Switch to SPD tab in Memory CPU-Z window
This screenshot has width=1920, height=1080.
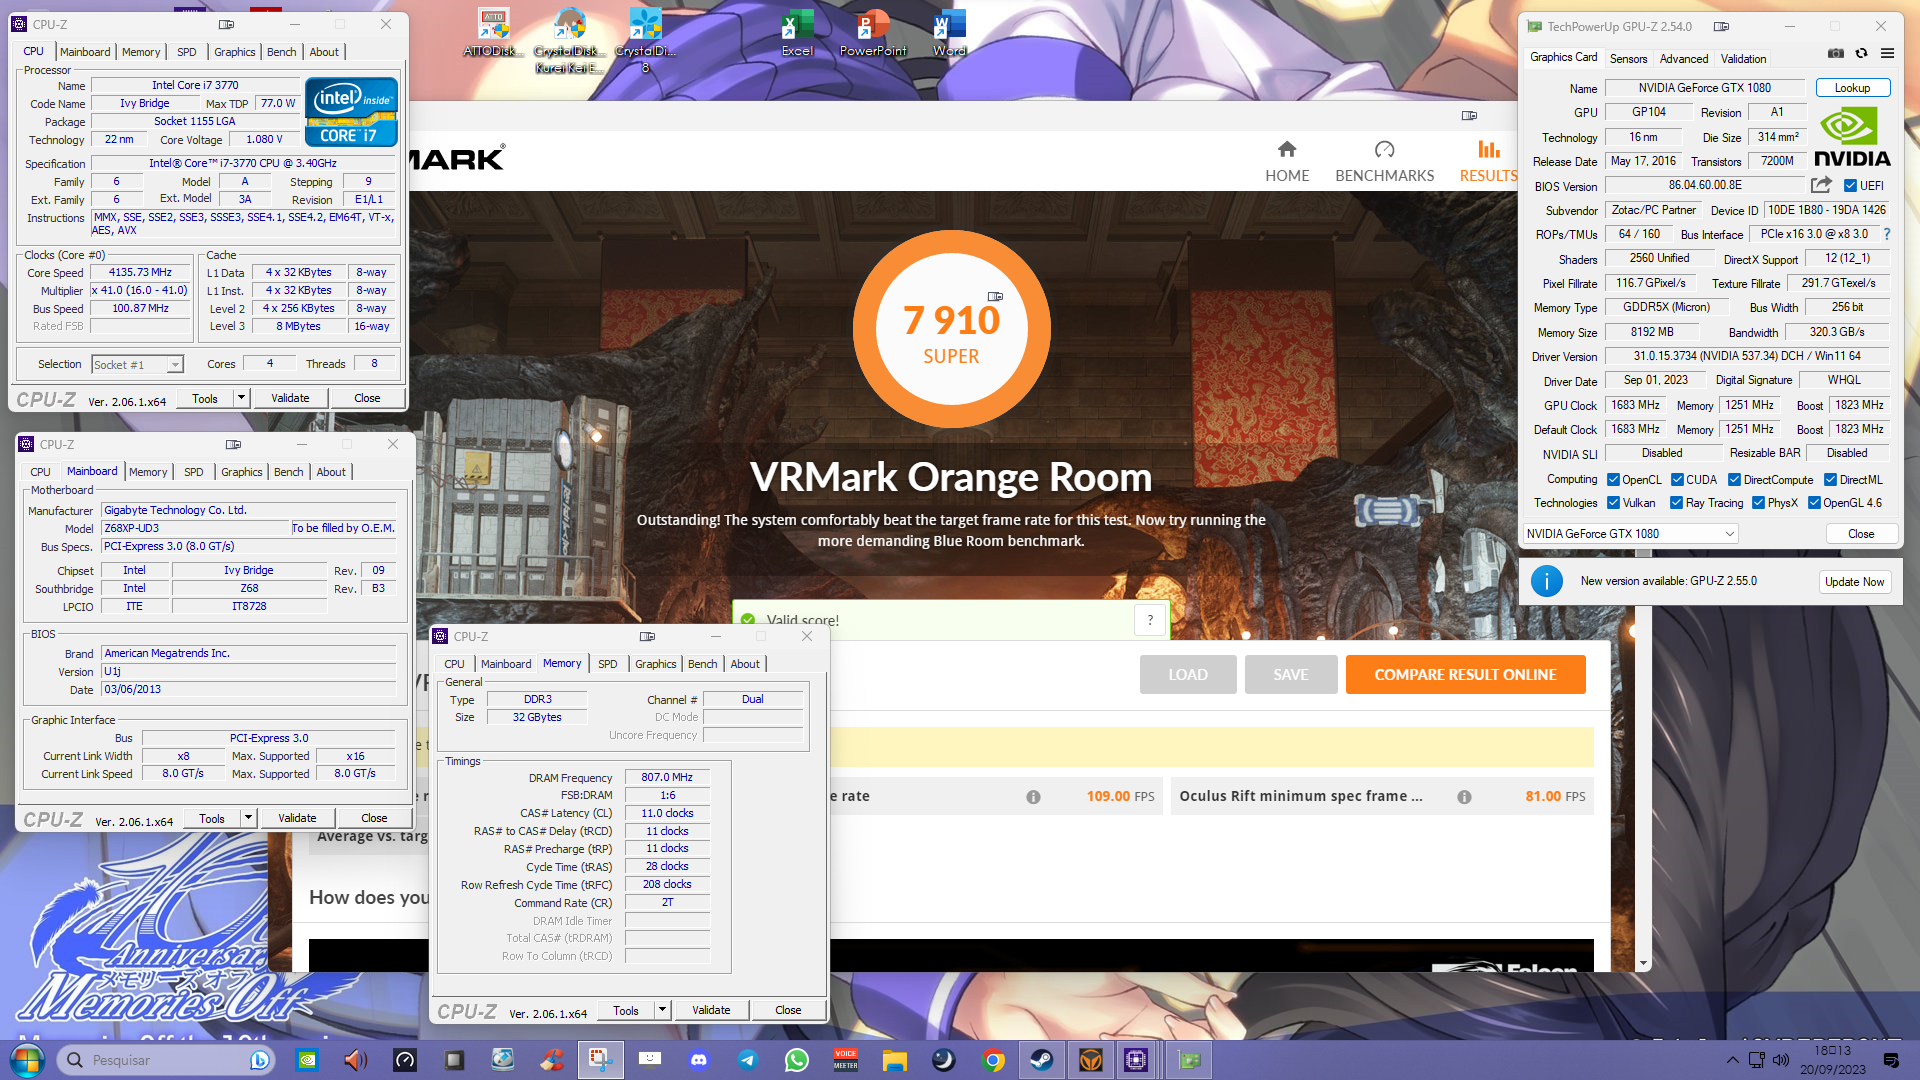[x=607, y=664]
